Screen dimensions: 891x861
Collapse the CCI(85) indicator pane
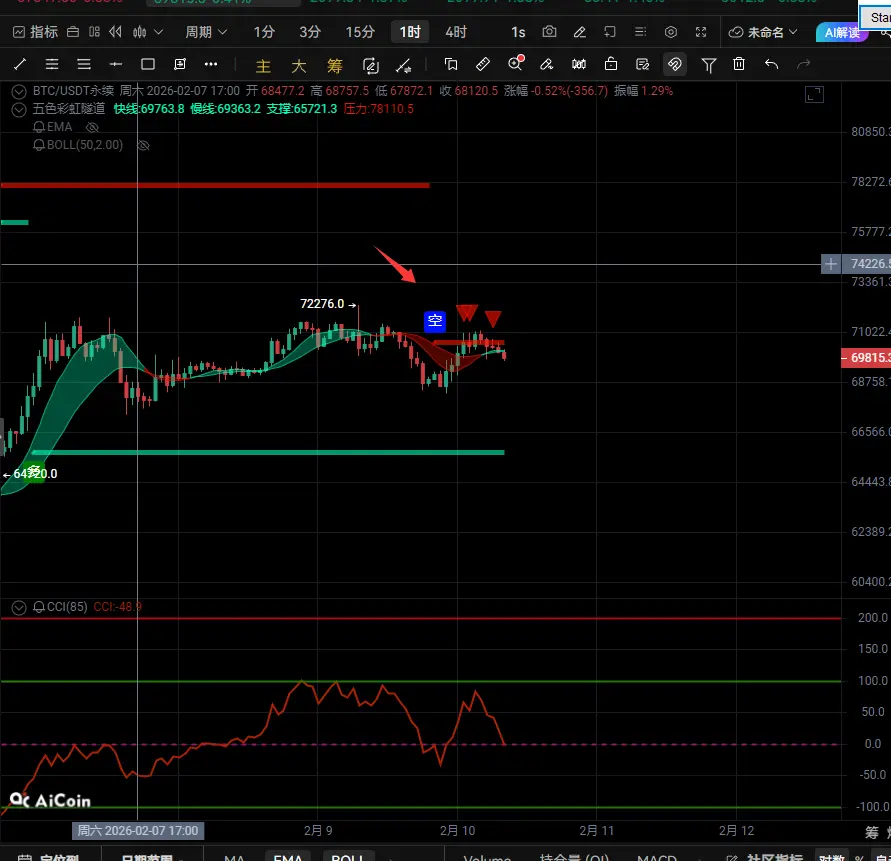pos(19,608)
